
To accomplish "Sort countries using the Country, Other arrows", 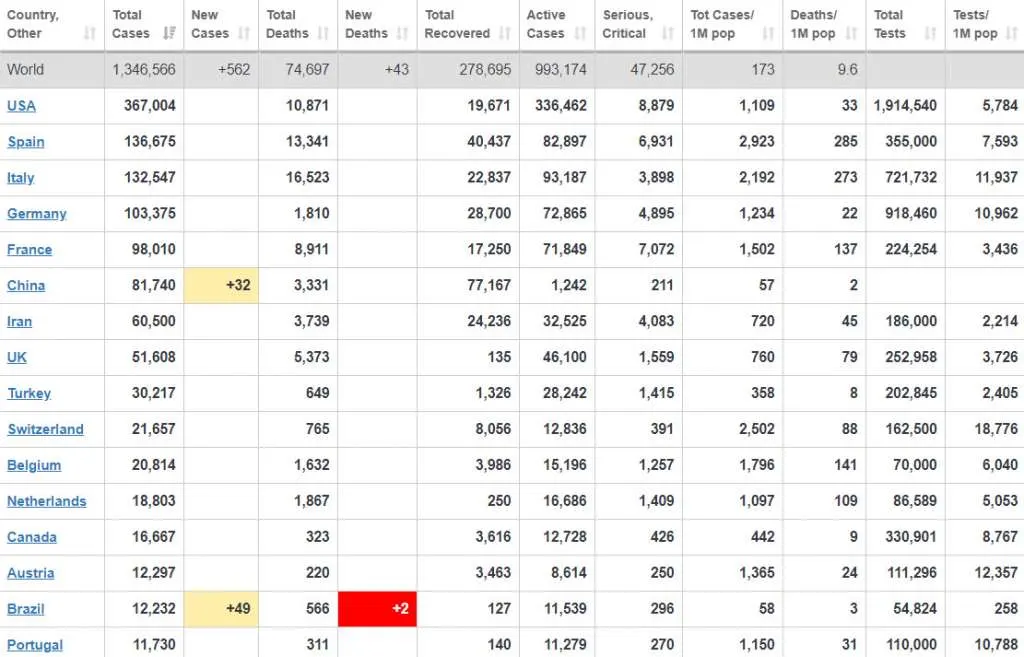I will tap(89, 34).
